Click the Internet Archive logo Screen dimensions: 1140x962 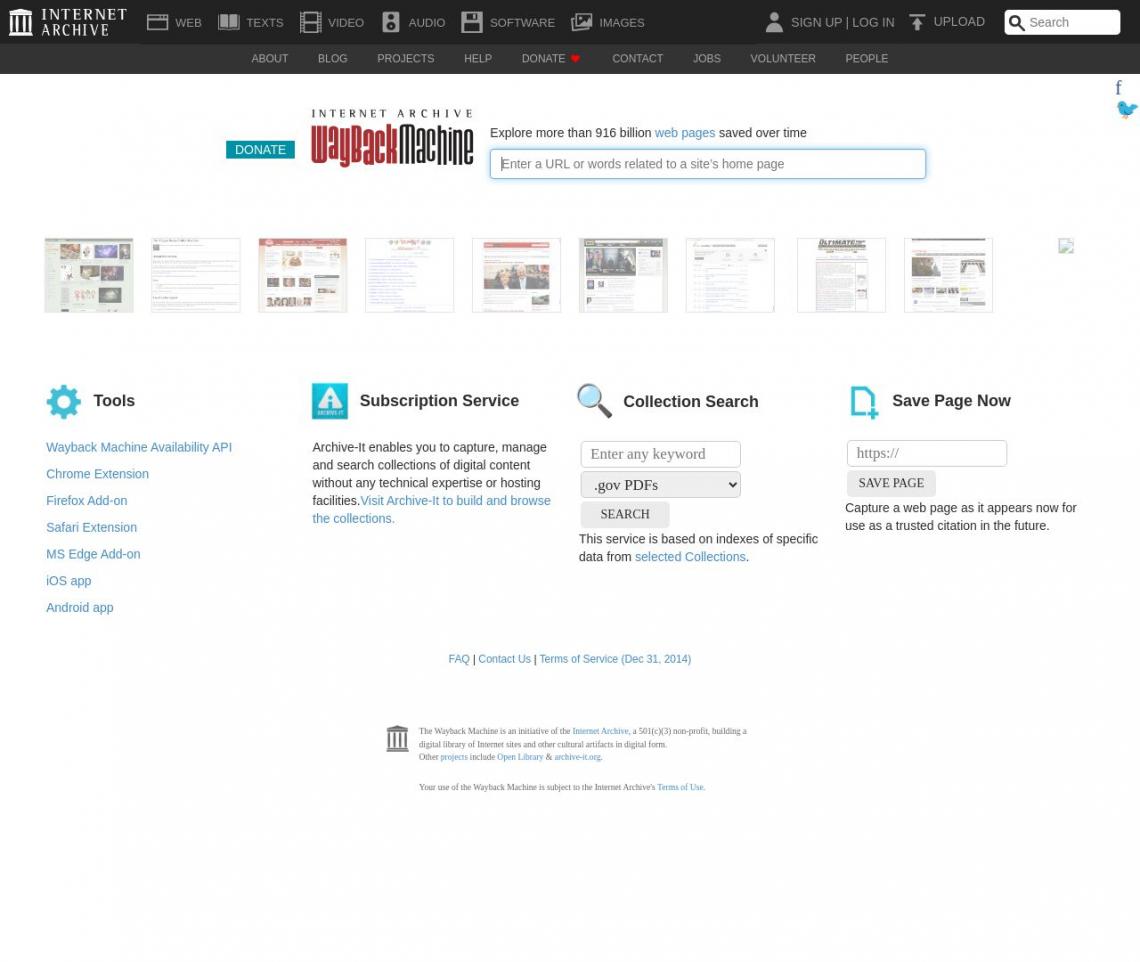point(68,22)
